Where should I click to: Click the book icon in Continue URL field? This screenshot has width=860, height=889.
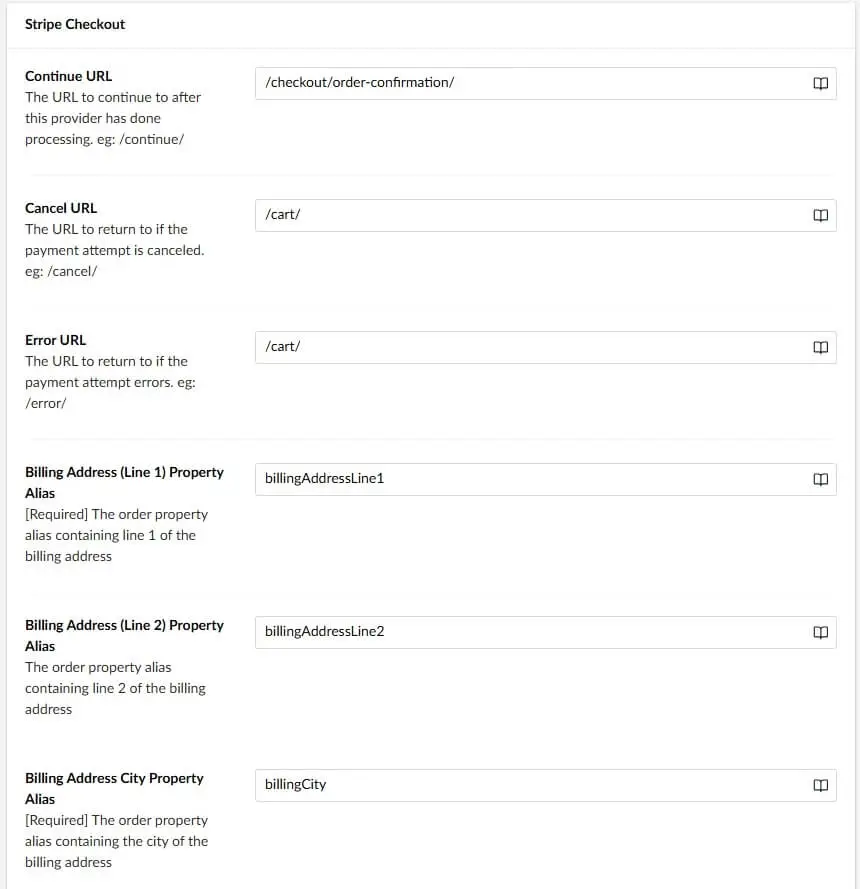pos(820,84)
